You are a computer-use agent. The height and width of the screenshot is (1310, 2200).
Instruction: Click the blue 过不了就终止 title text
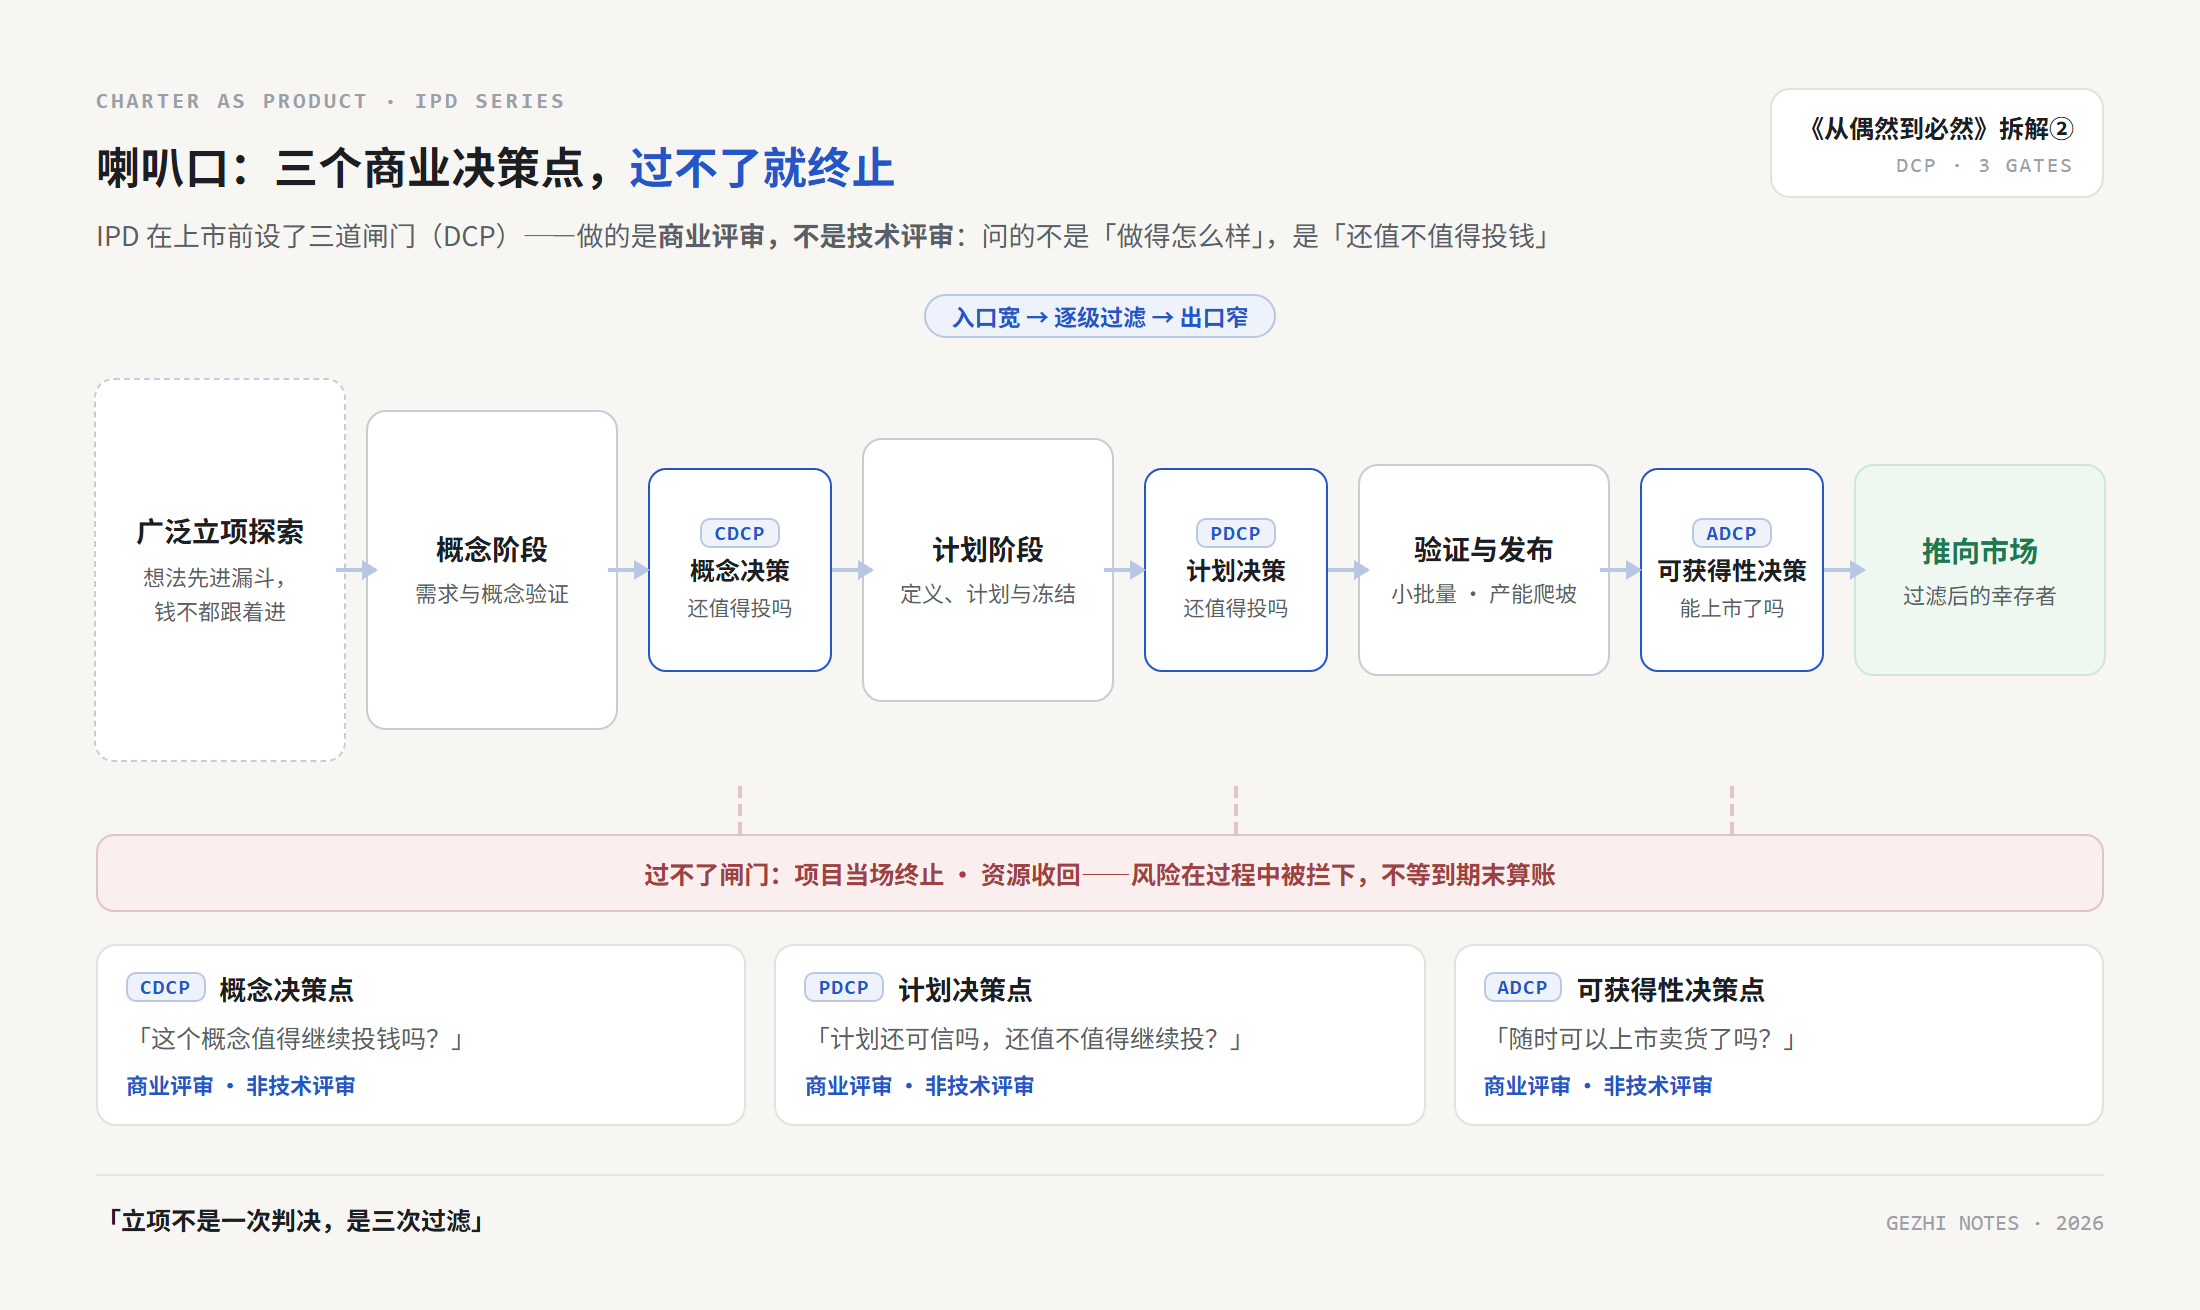pos(762,168)
